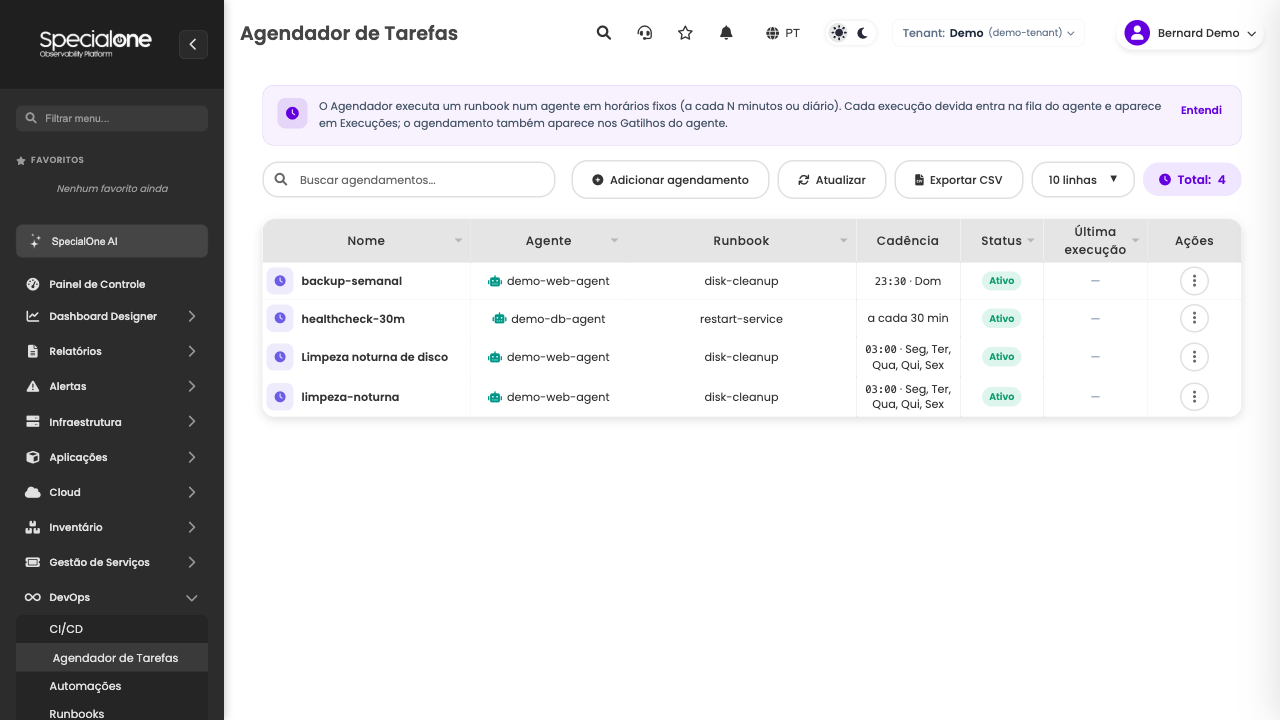Click the clock icon in info banner

point(292,113)
